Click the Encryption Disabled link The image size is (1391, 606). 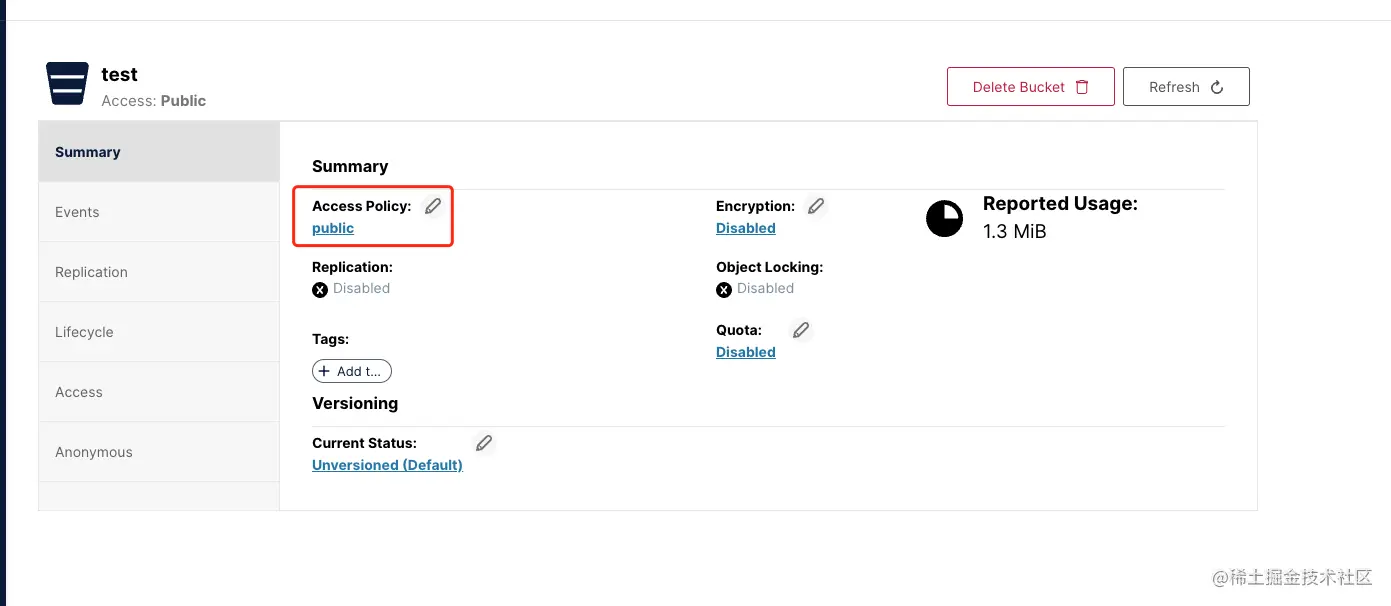[x=746, y=229]
